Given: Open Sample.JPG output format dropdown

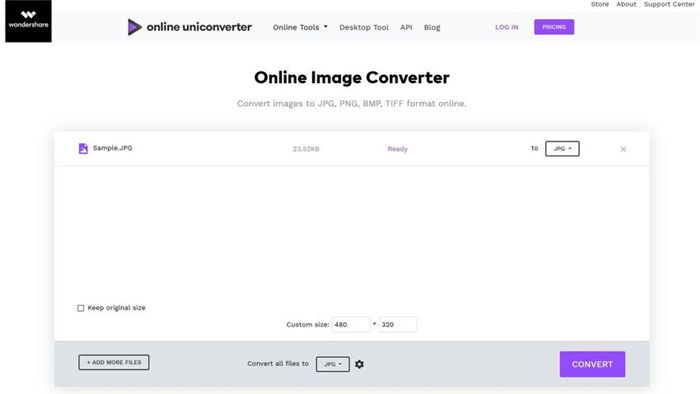Looking at the screenshot, I should (562, 149).
